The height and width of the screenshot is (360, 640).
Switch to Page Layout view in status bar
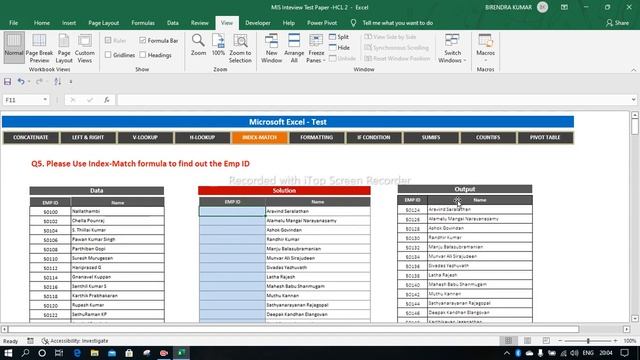click(527, 340)
